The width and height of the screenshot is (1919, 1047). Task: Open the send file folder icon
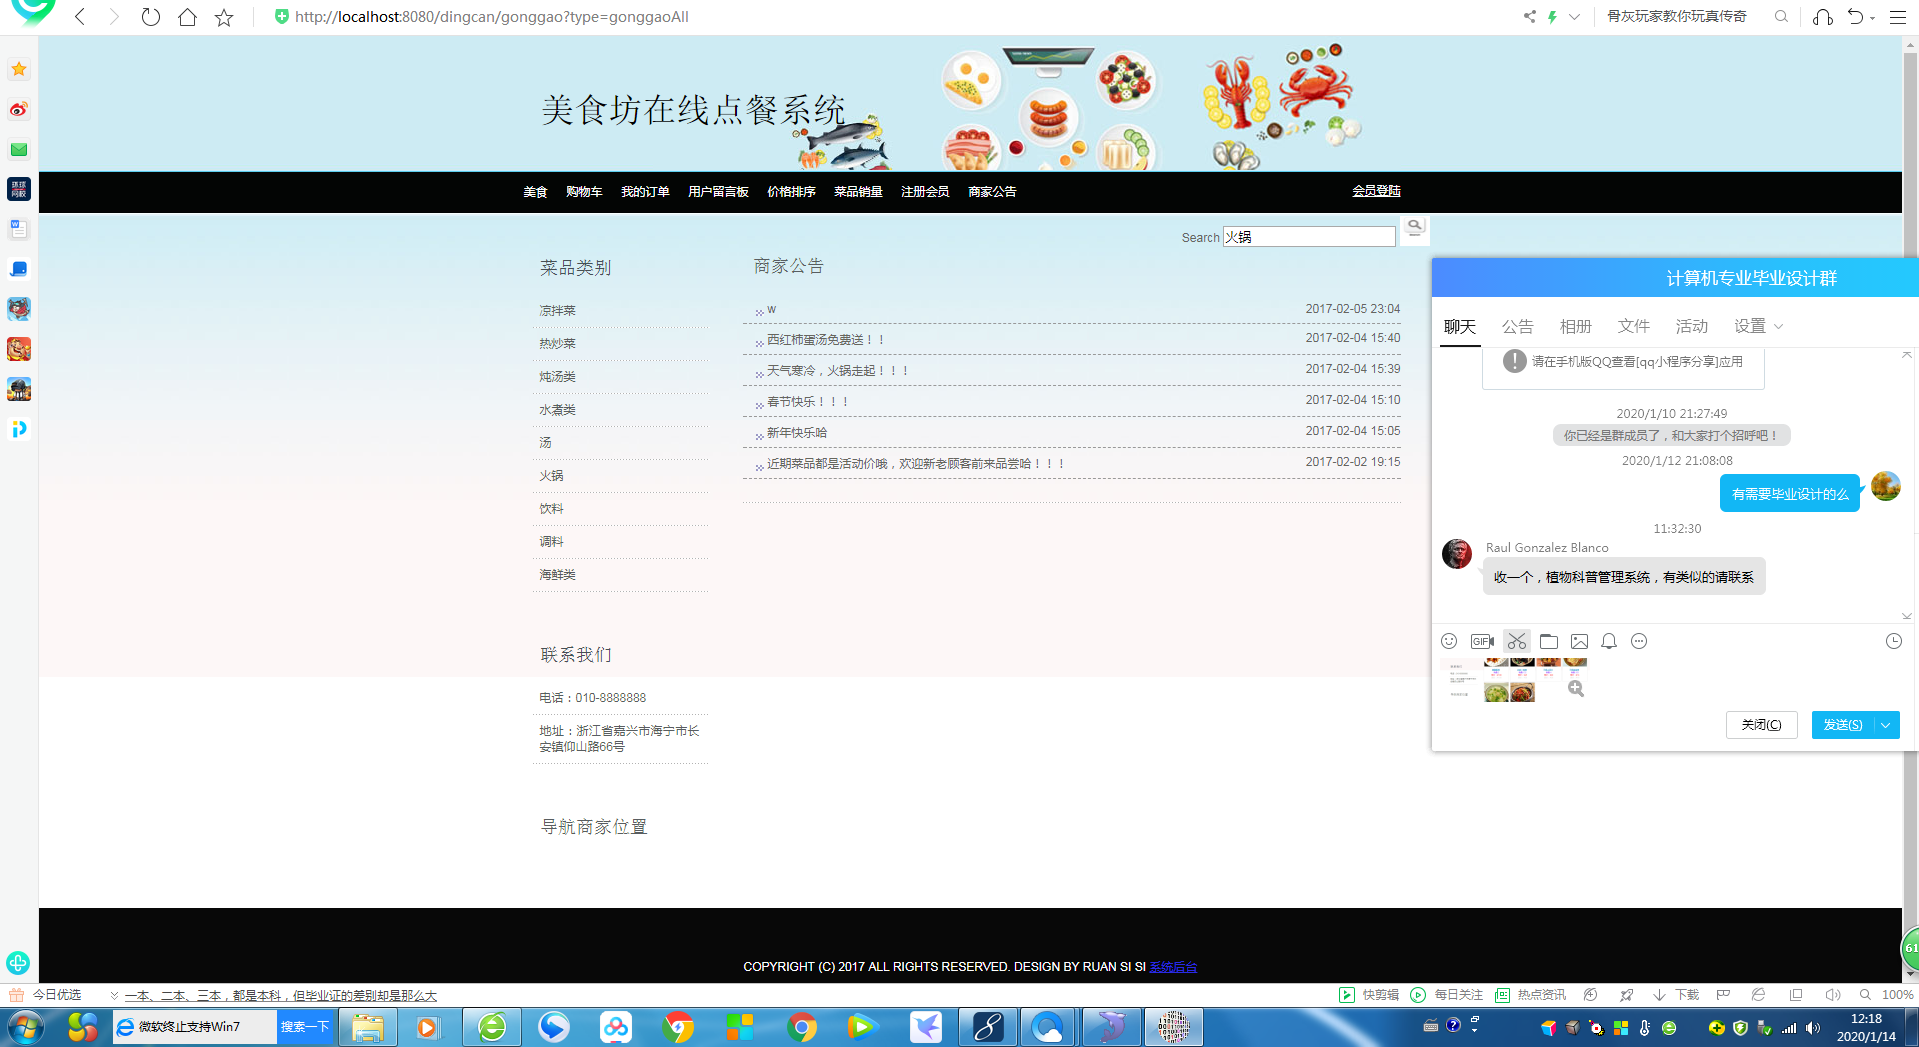tap(1549, 641)
